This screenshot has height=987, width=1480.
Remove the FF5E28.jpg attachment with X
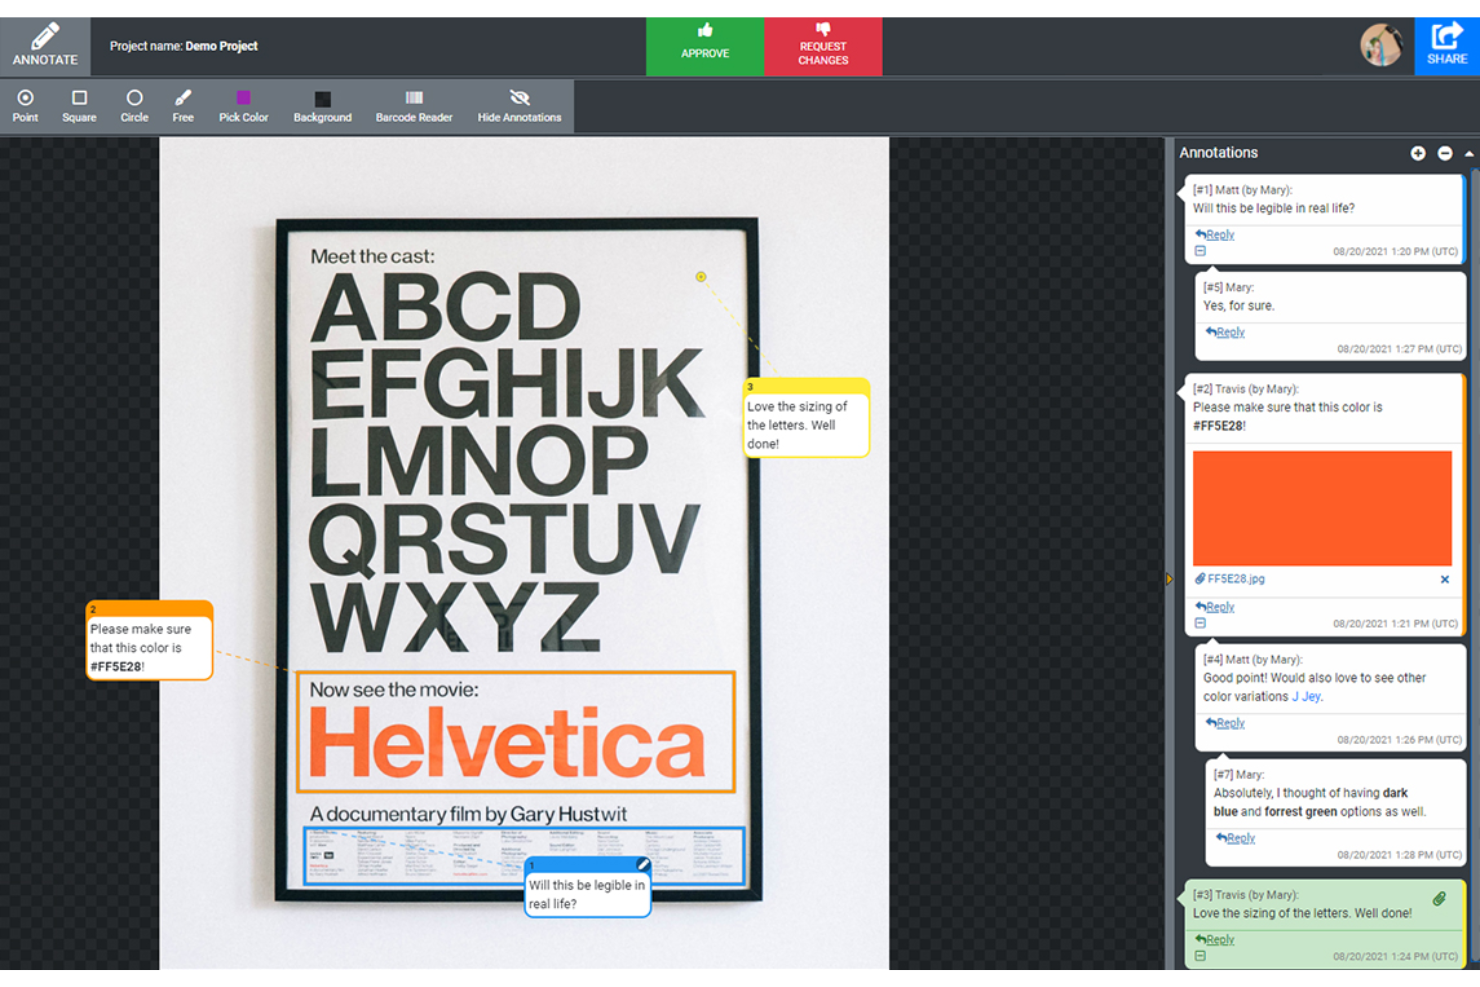[x=1445, y=579]
